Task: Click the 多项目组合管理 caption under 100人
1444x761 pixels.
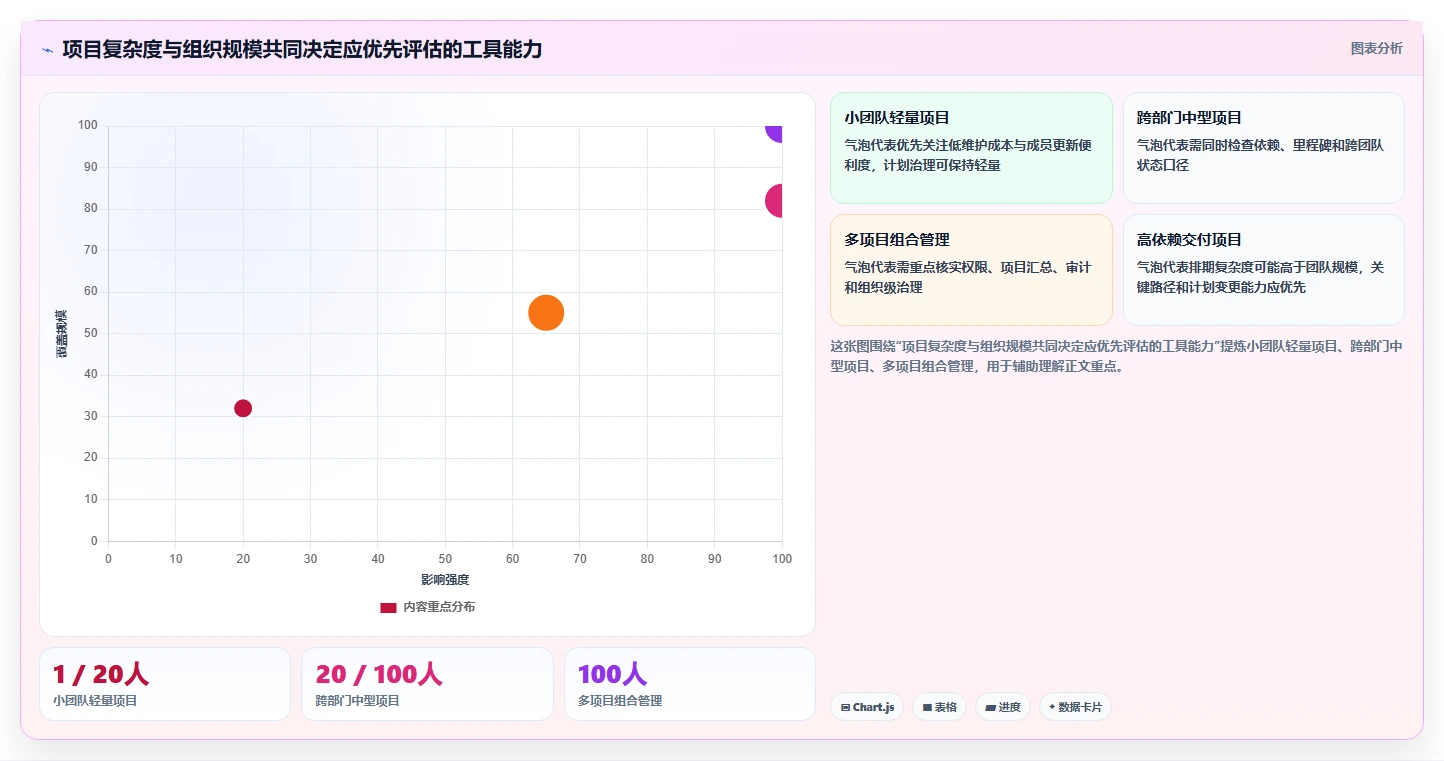Action: tap(620, 701)
